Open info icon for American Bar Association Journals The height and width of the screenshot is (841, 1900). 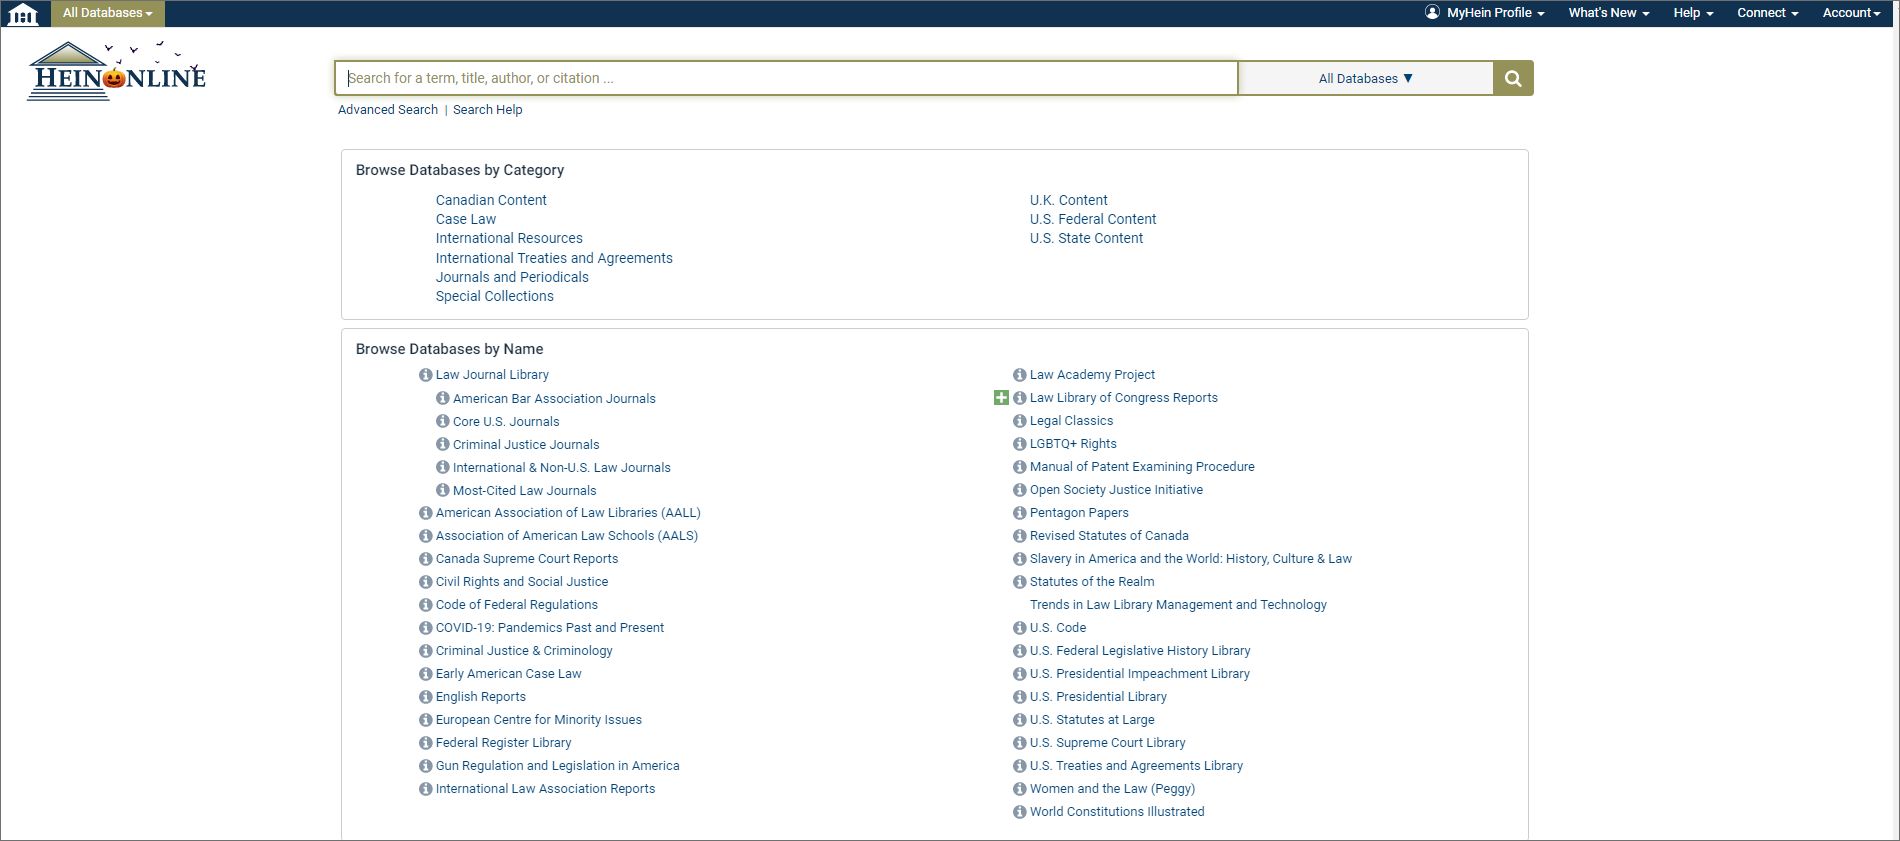[x=442, y=398]
